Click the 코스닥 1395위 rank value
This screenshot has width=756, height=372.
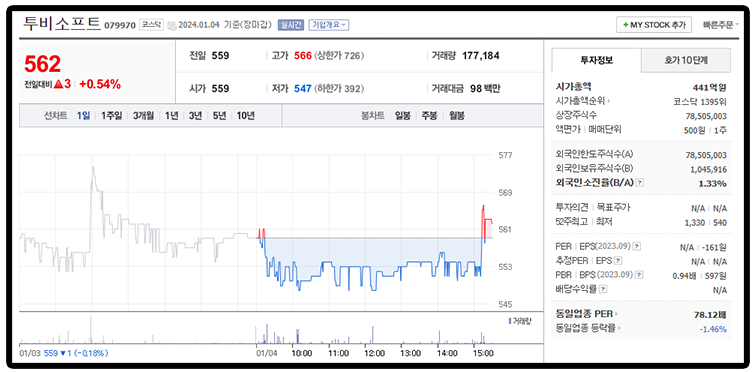coord(700,102)
